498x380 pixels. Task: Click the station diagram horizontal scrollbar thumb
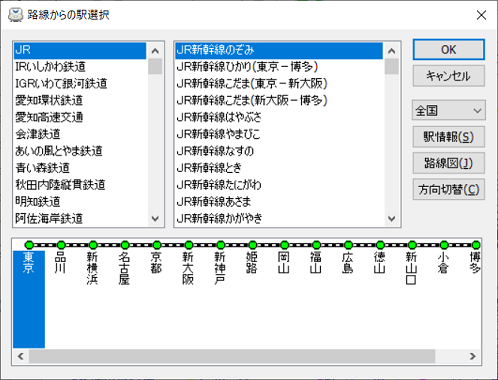click(x=232, y=356)
